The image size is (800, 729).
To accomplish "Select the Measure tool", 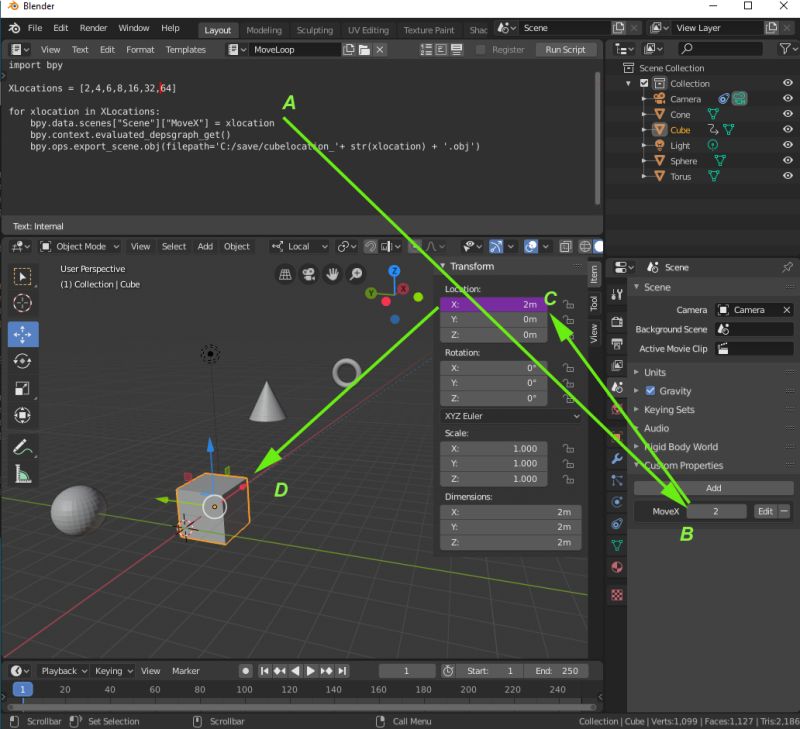I will coord(22,474).
